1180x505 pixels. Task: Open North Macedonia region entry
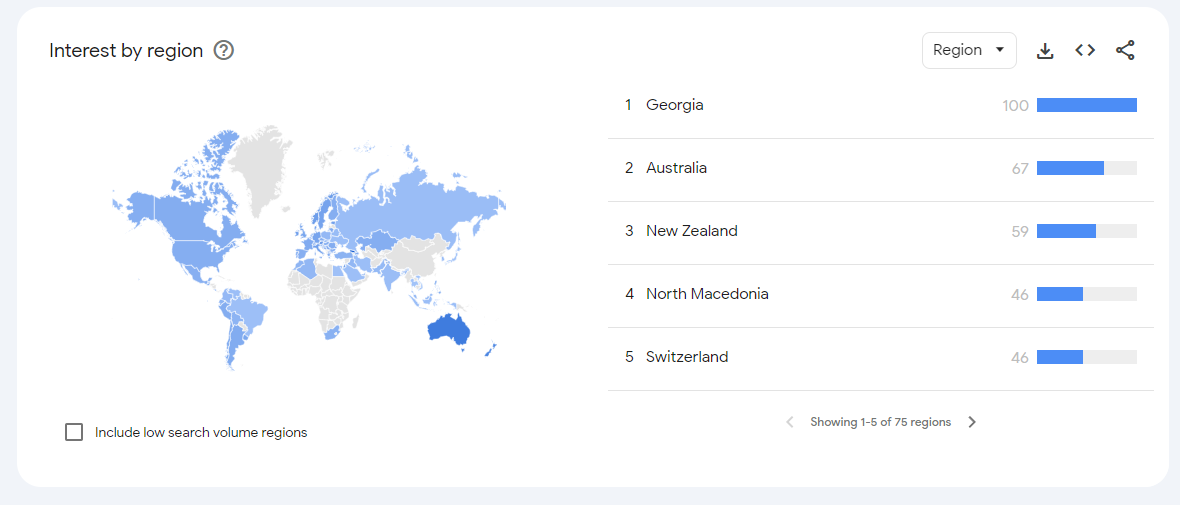(707, 294)
